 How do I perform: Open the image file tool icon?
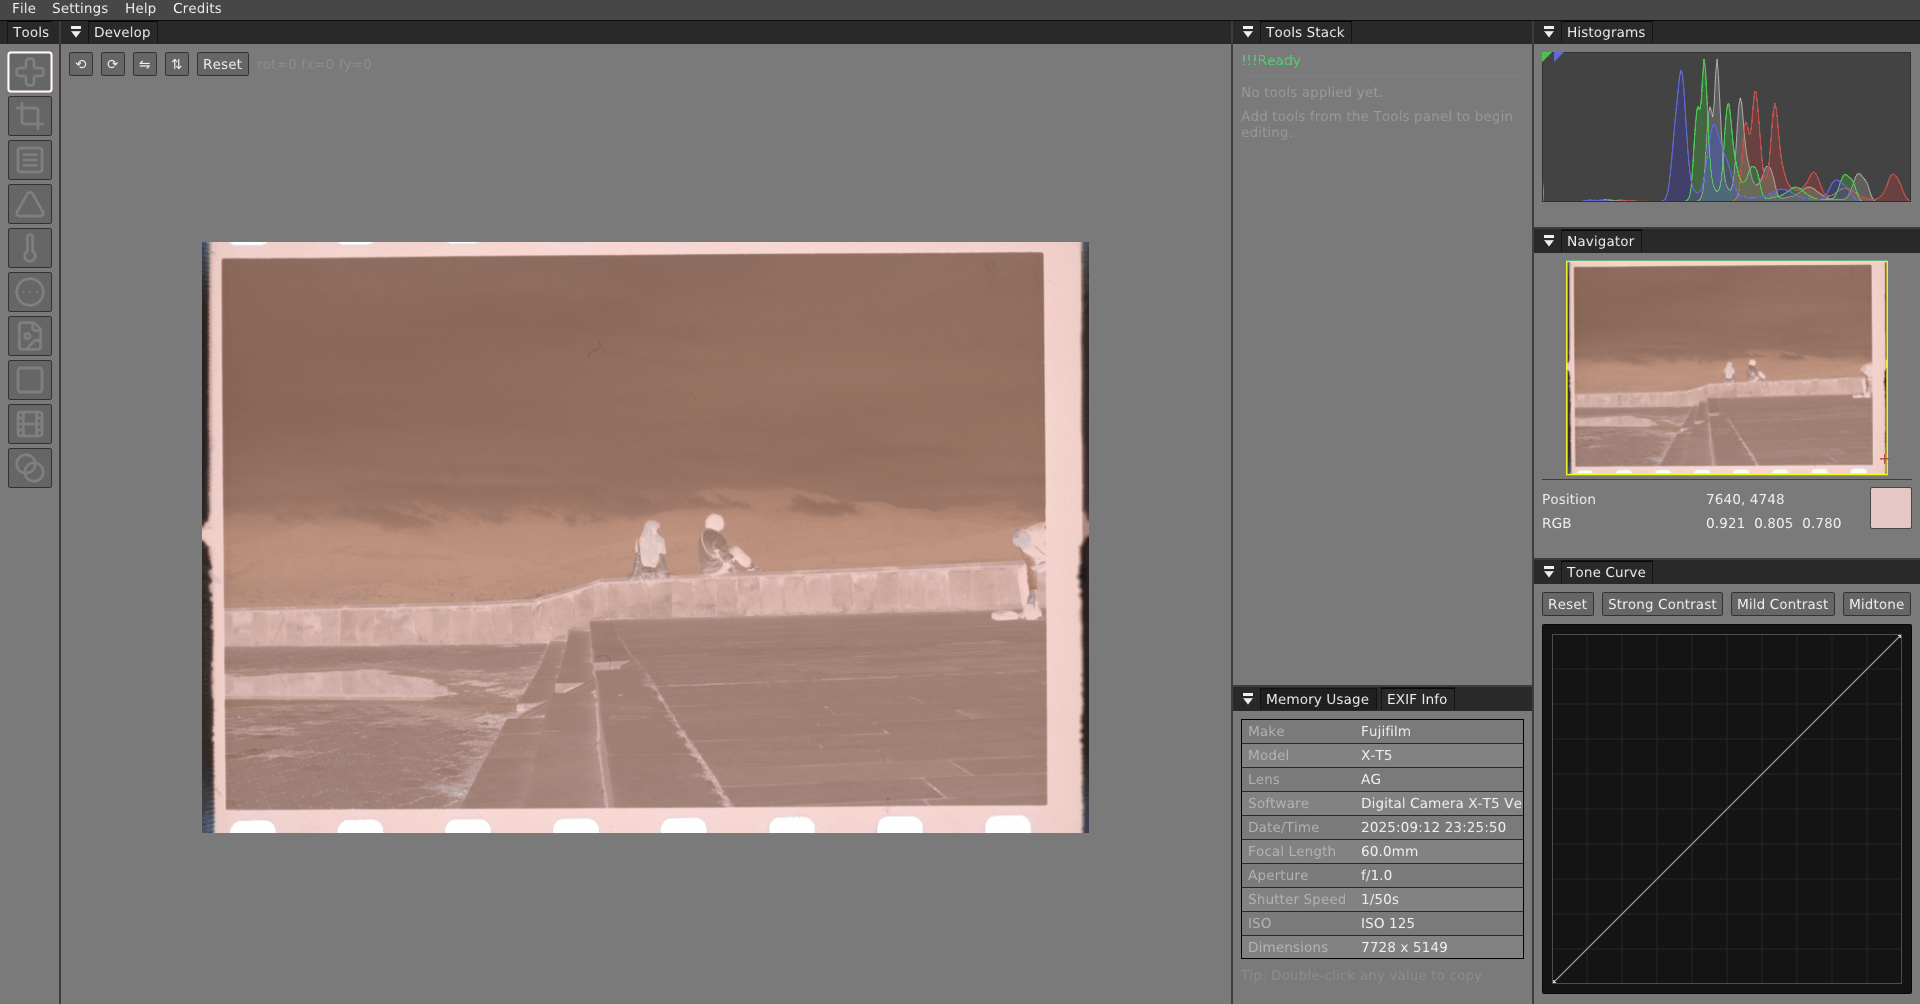pyautogui.click(x=30, y=336)
